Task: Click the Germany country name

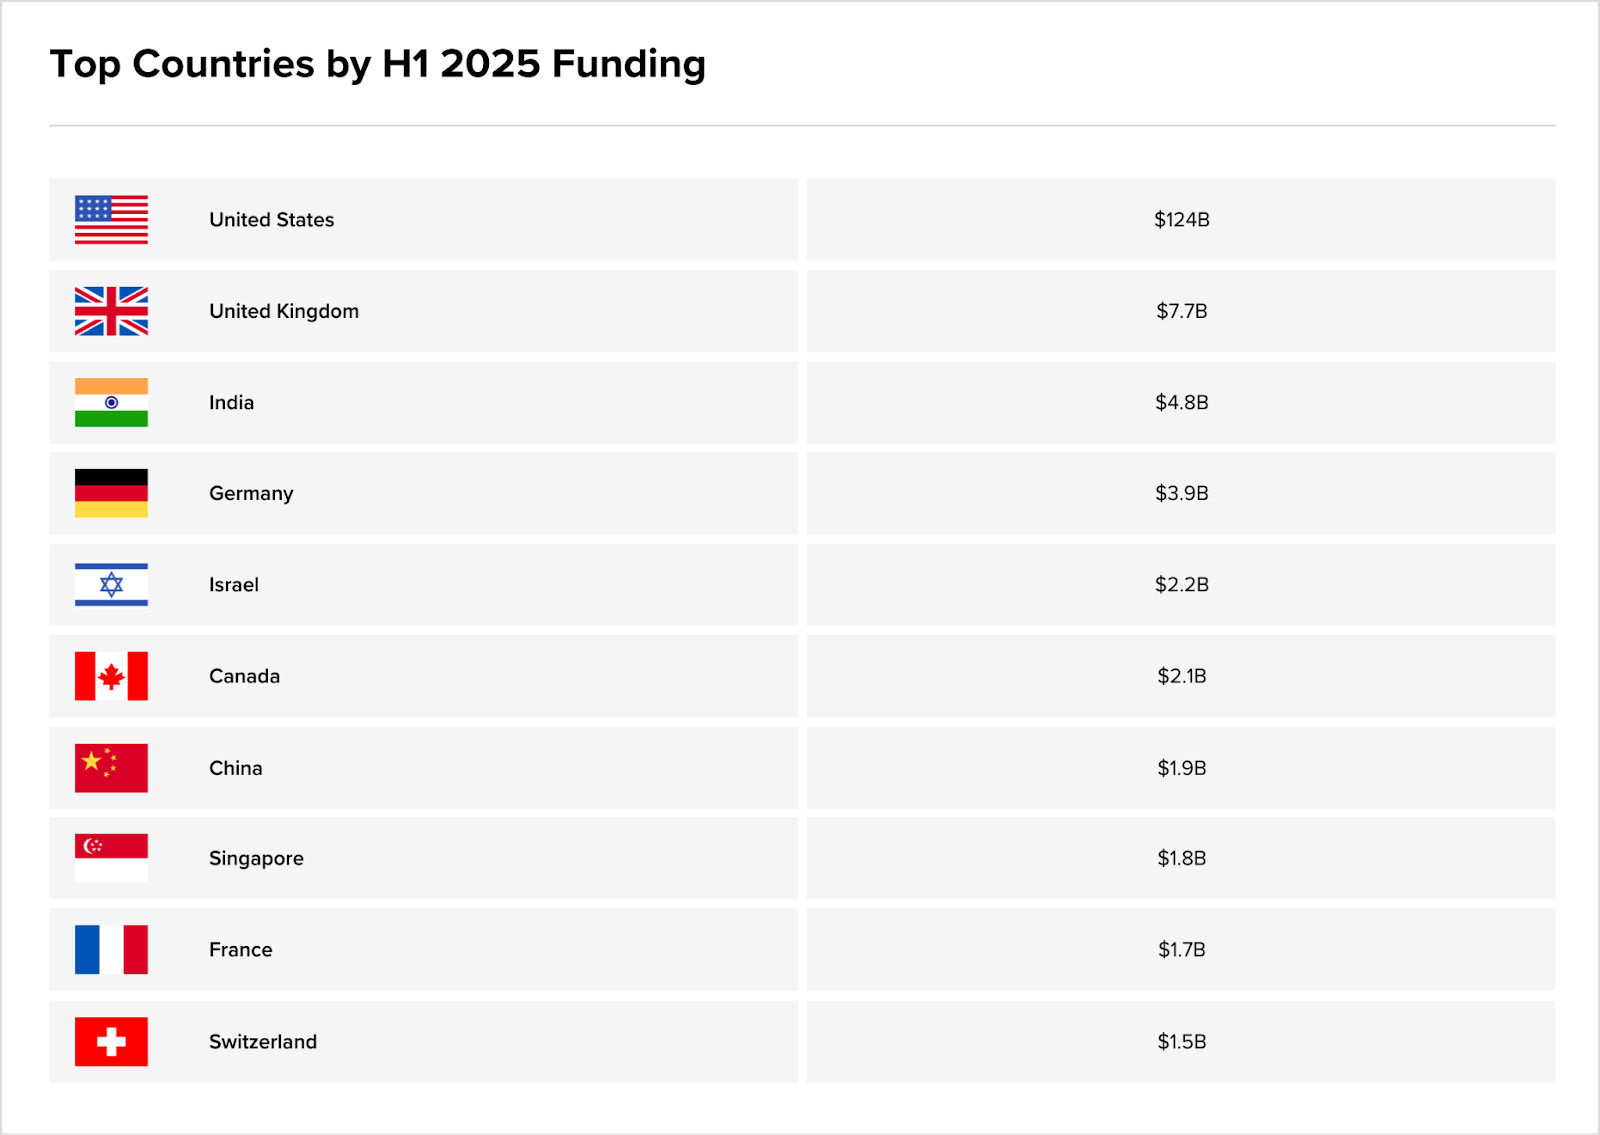Action: coord(251,493)
